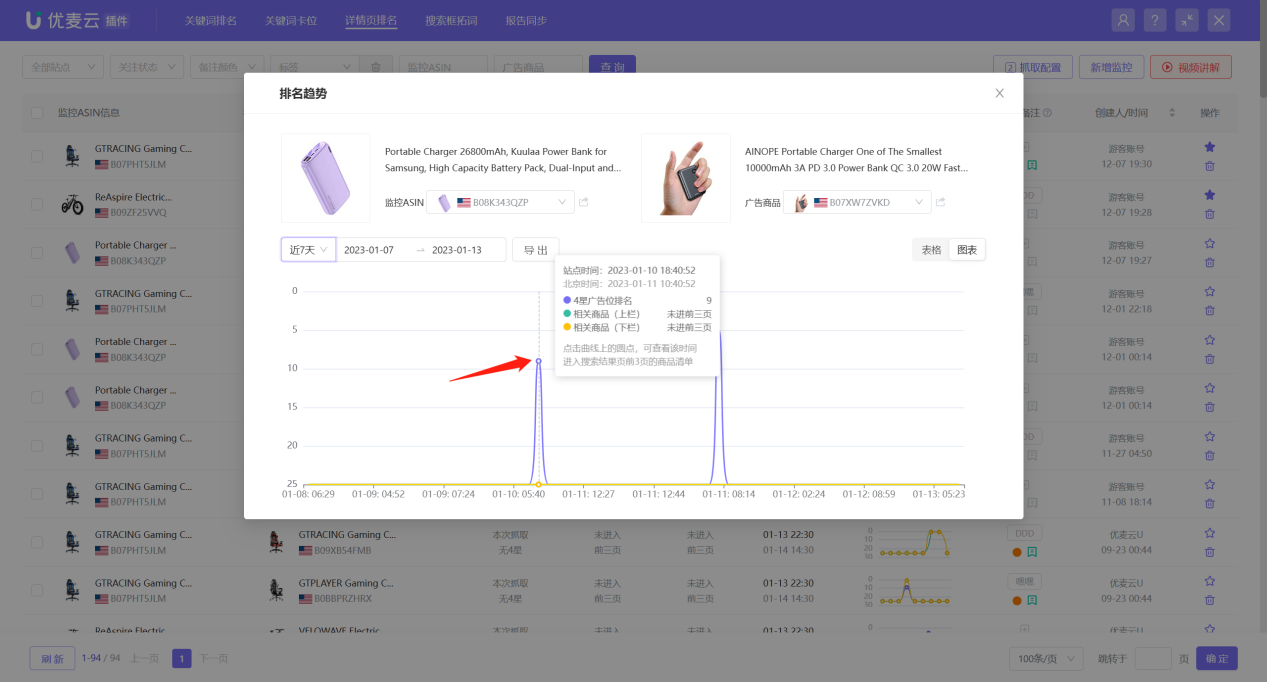This screenshot has height=682, width=1267.
Task: Expand the 监控ASIN B08K343QZP dropdown
Action: pos(500,202)
